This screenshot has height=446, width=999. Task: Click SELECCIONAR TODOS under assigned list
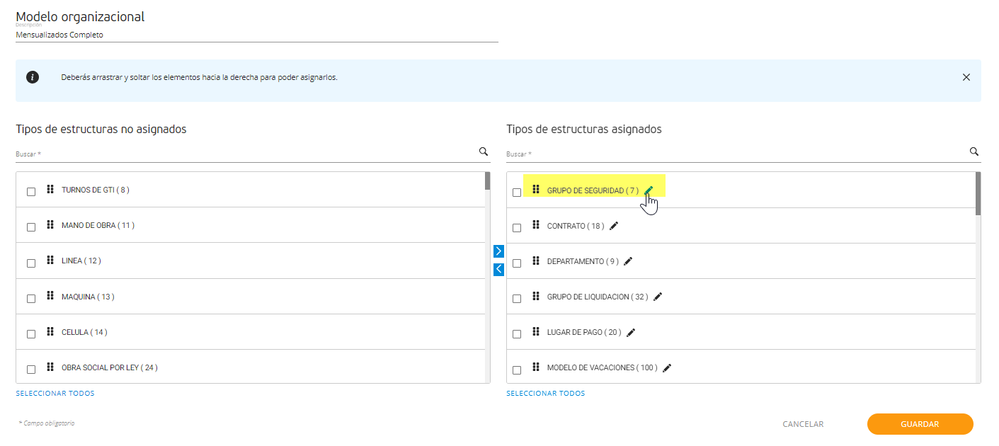[546, 394]
